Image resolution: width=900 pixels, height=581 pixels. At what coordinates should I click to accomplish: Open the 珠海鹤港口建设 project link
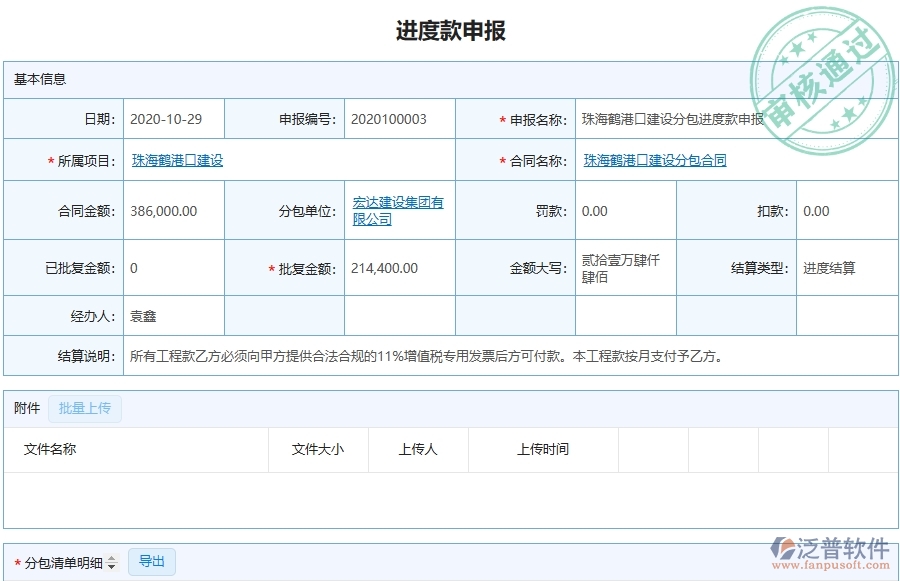point(178,159)
